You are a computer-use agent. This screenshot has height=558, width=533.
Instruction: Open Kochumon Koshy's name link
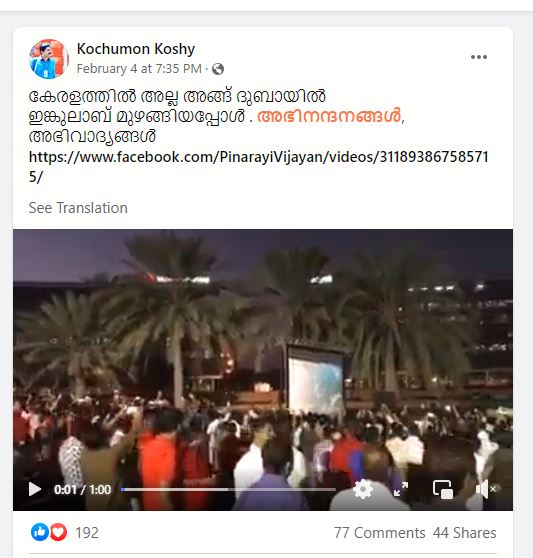point(136,49)
